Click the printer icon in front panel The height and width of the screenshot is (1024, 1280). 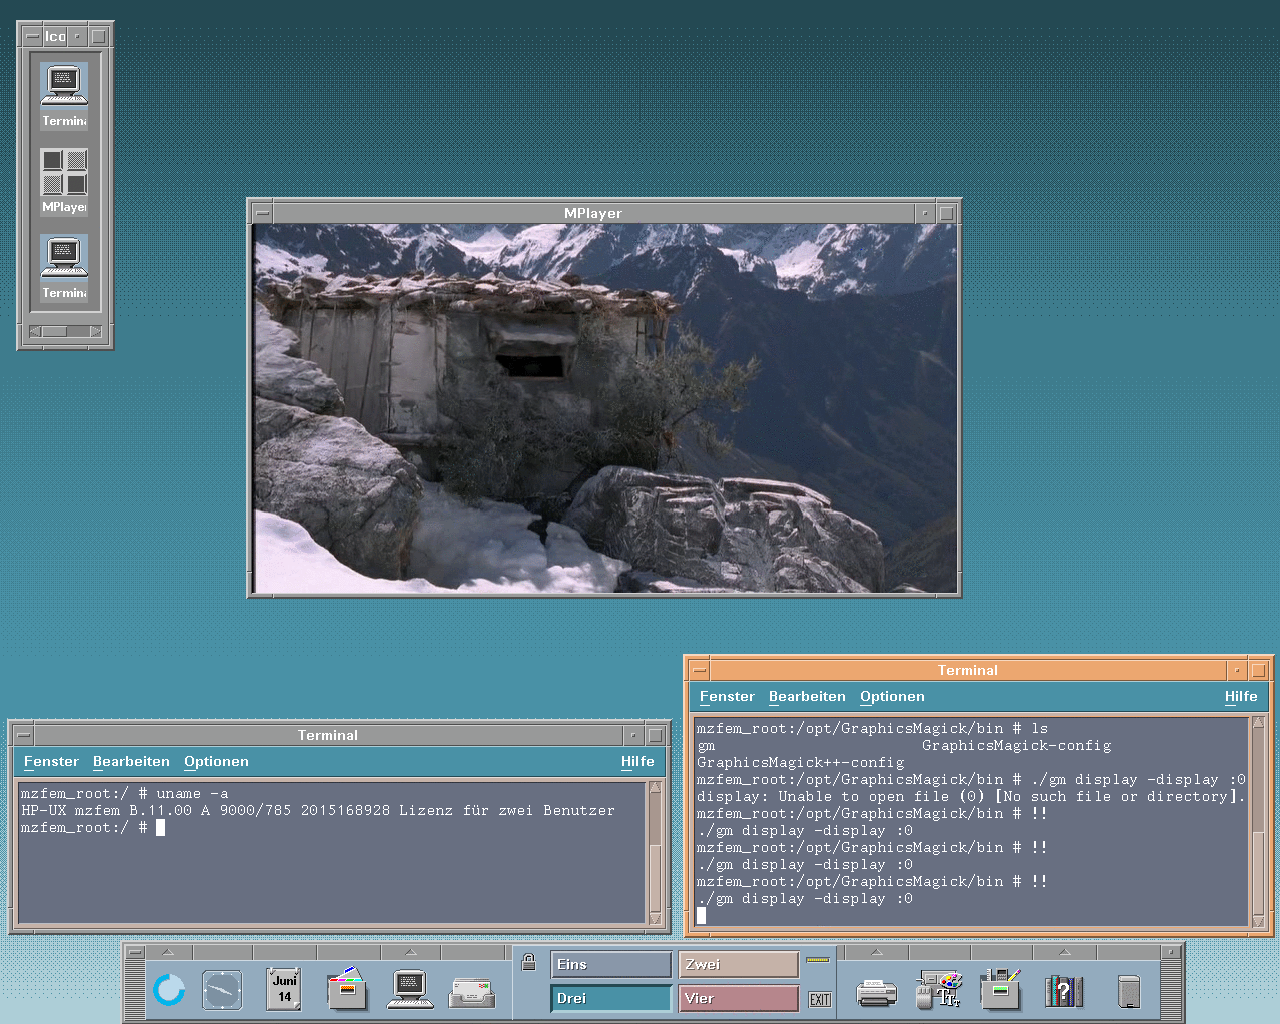876,992
